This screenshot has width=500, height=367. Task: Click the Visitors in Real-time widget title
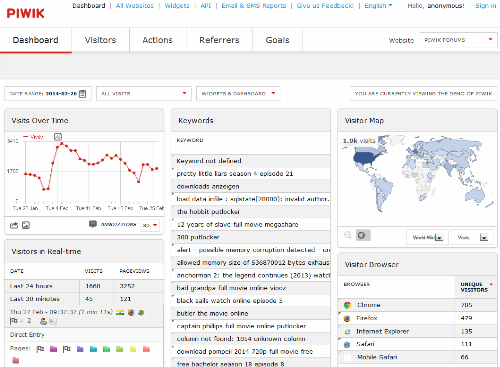coord(46,251)
